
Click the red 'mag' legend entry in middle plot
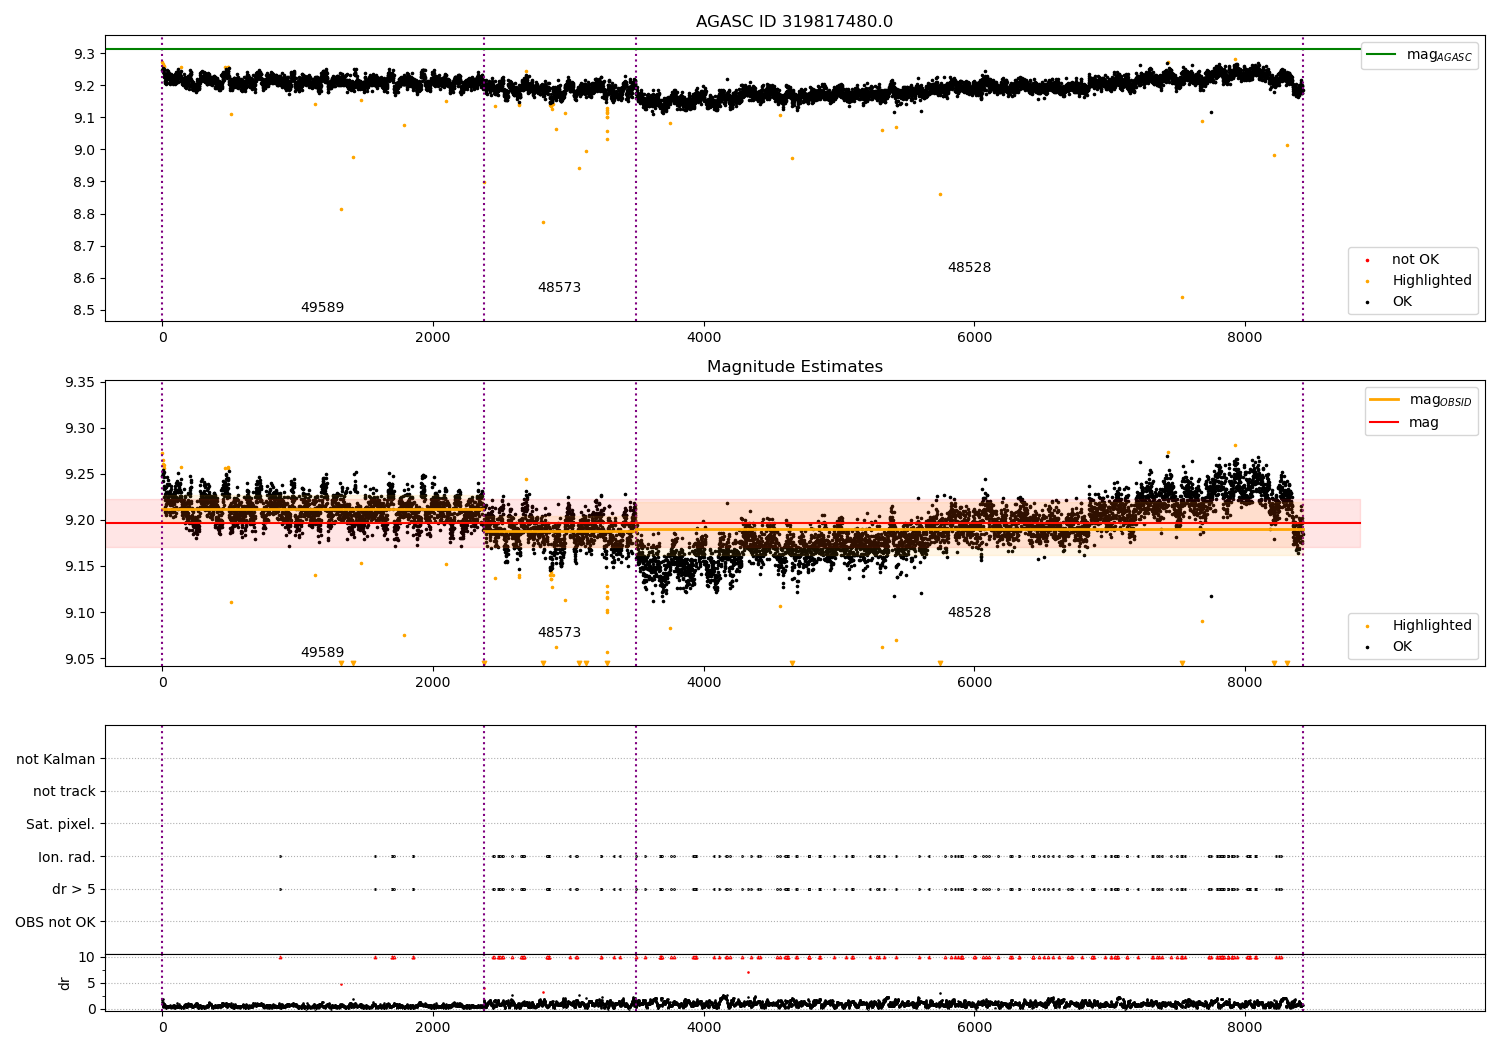[x=1404, y=423]
